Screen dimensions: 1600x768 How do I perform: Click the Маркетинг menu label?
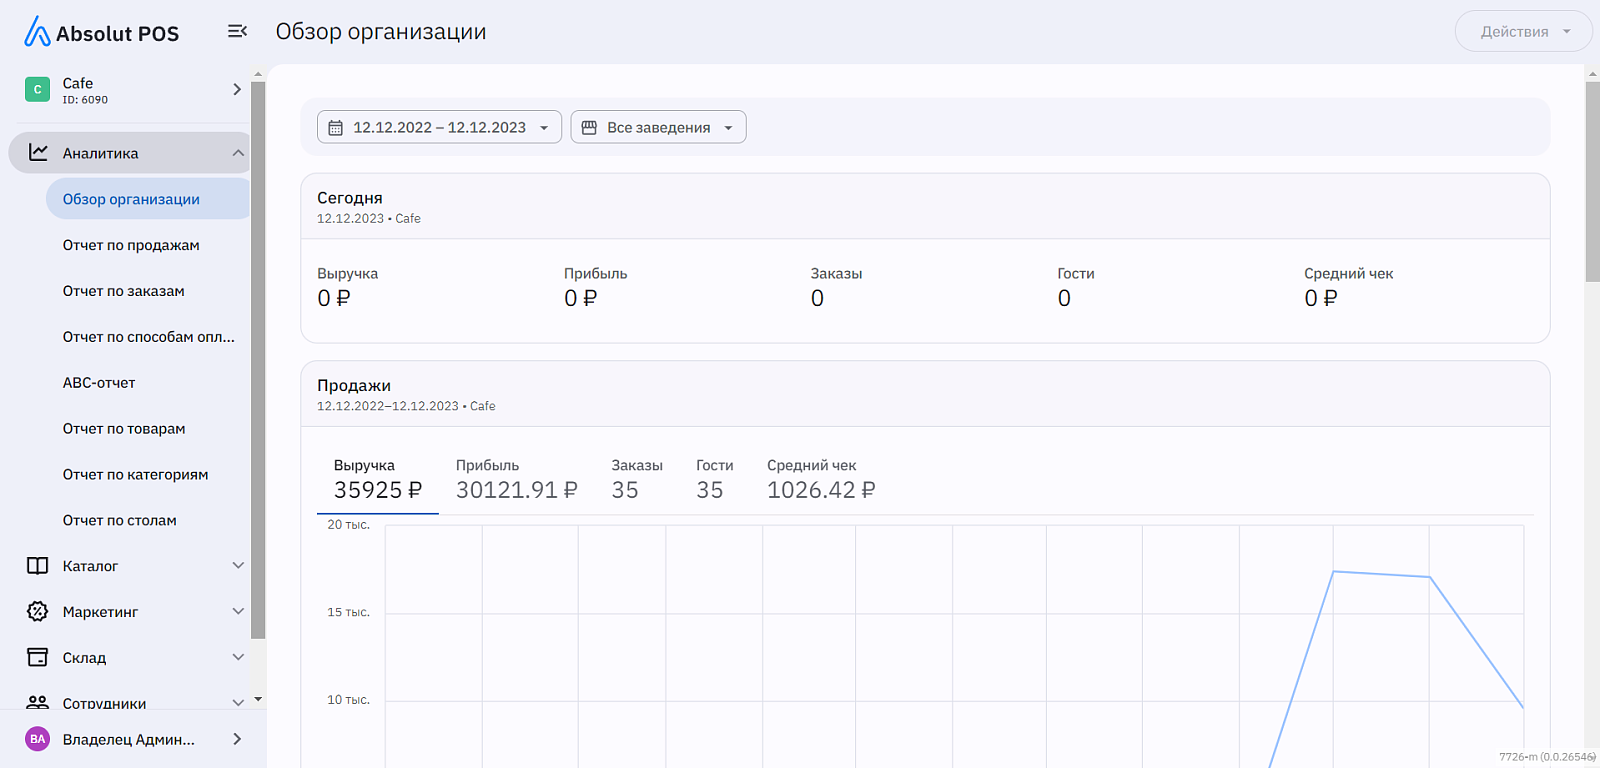(100, 612)
